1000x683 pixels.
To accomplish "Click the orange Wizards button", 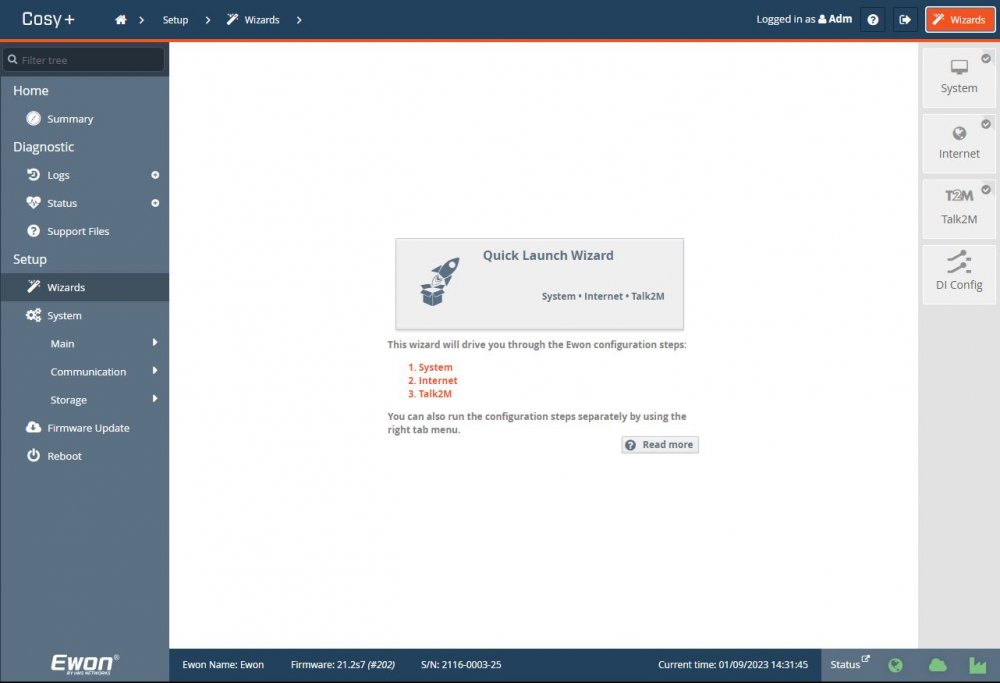I will [959, 20].
